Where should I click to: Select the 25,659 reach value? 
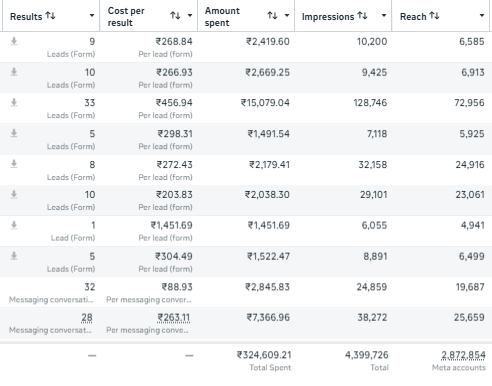pos(469,317)
